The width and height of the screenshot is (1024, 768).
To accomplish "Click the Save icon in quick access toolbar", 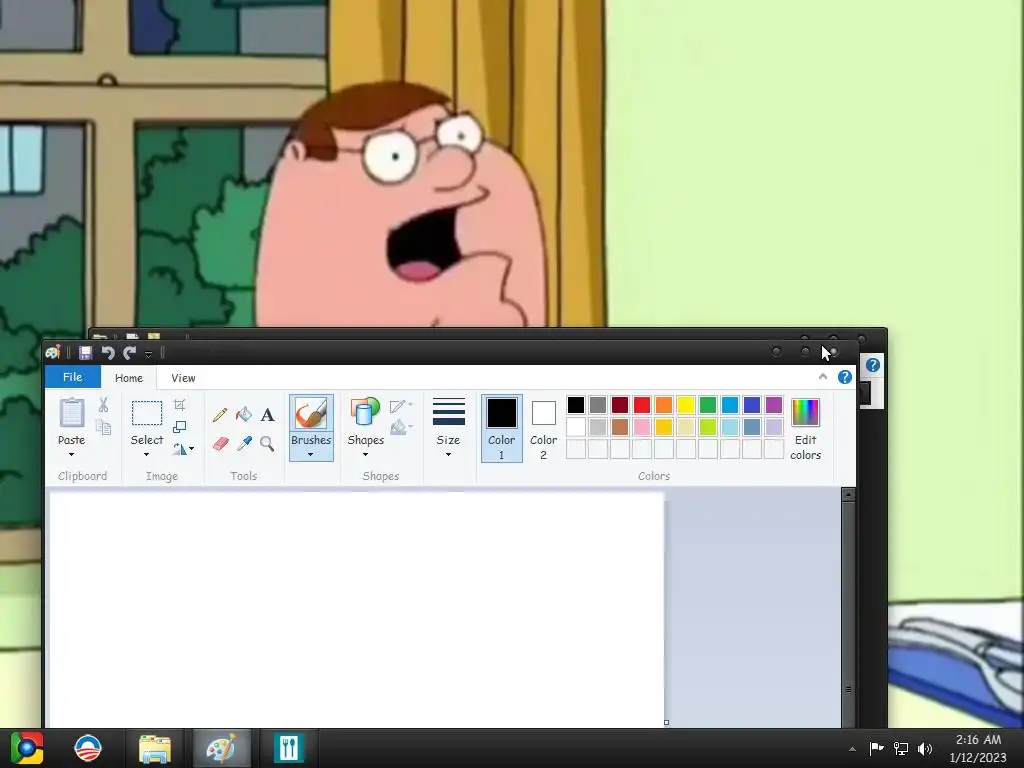I will click(x=86, y=353).
